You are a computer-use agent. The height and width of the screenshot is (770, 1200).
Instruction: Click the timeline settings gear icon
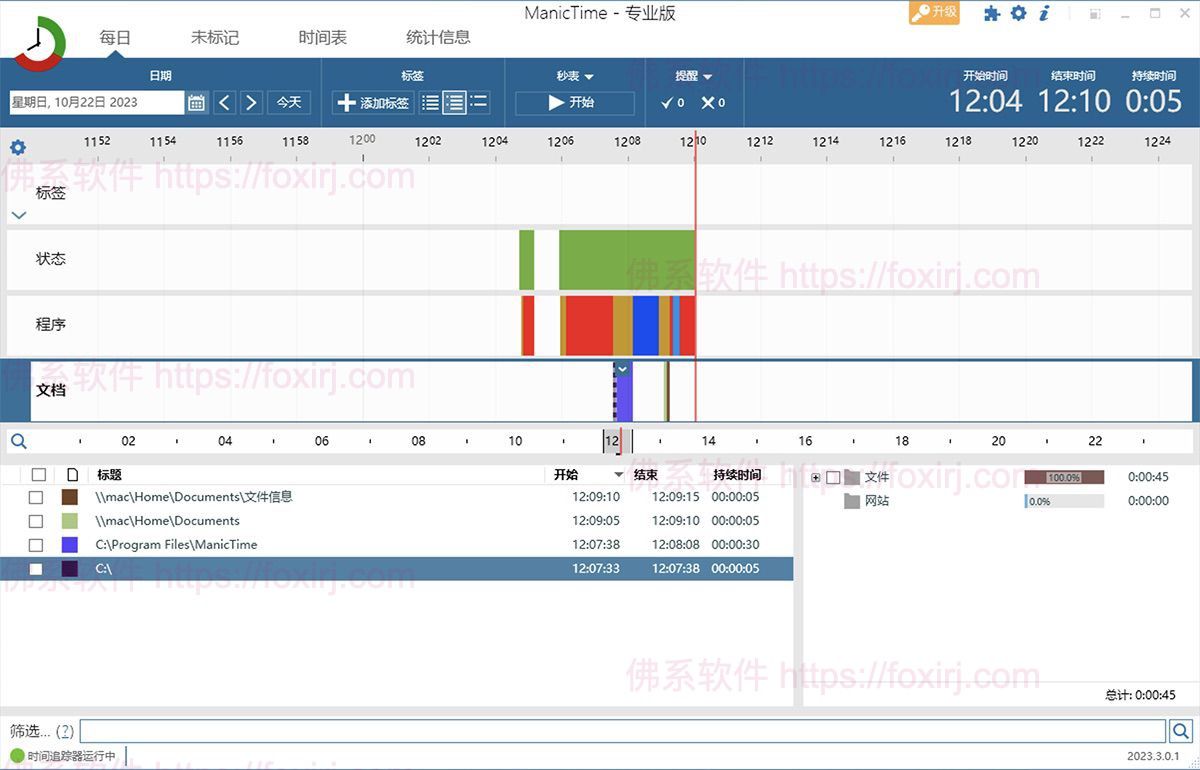click(x=18, y=148)
